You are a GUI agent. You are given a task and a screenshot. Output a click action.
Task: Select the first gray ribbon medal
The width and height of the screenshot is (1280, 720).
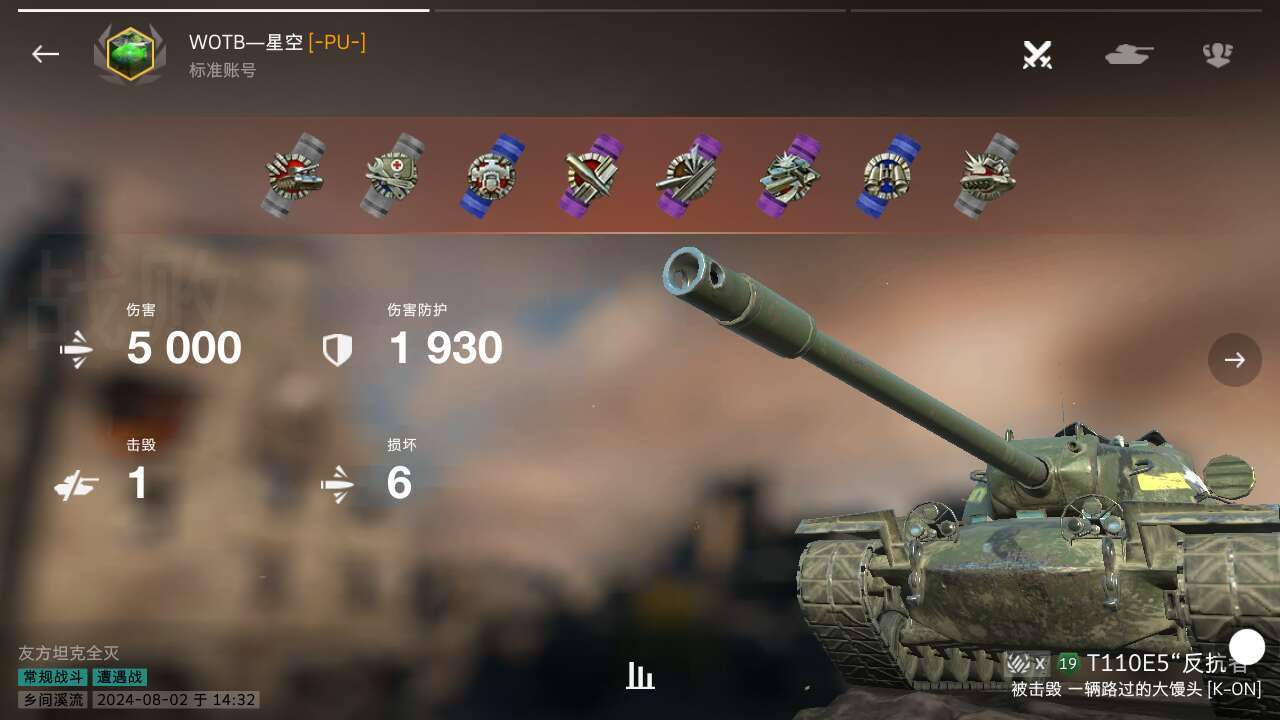coord(295,175)
